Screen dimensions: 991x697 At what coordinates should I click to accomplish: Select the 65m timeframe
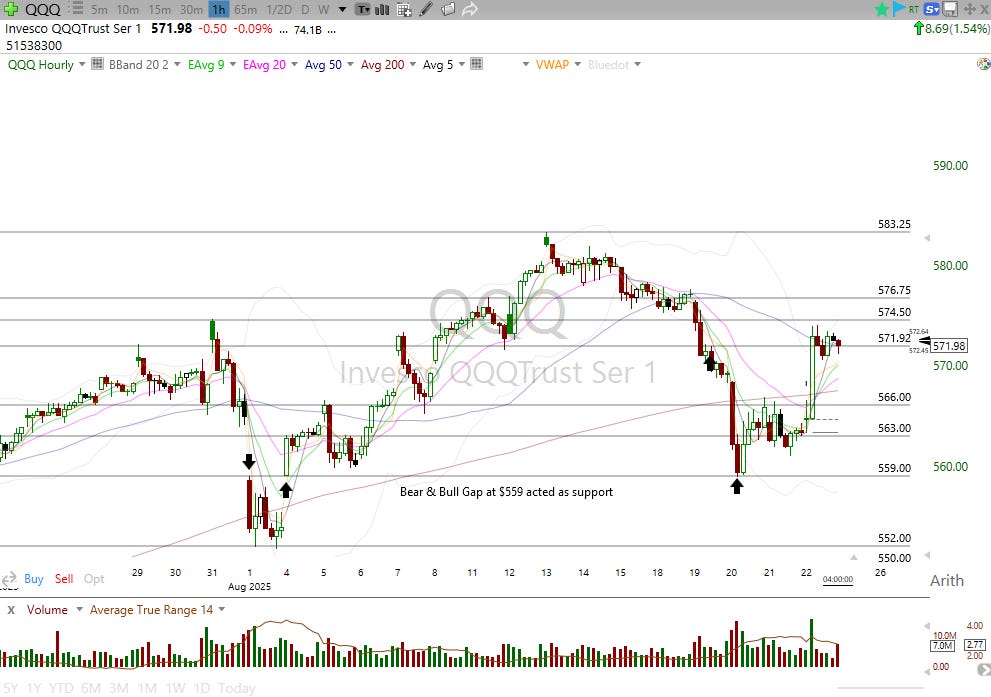tap(245, 9)
